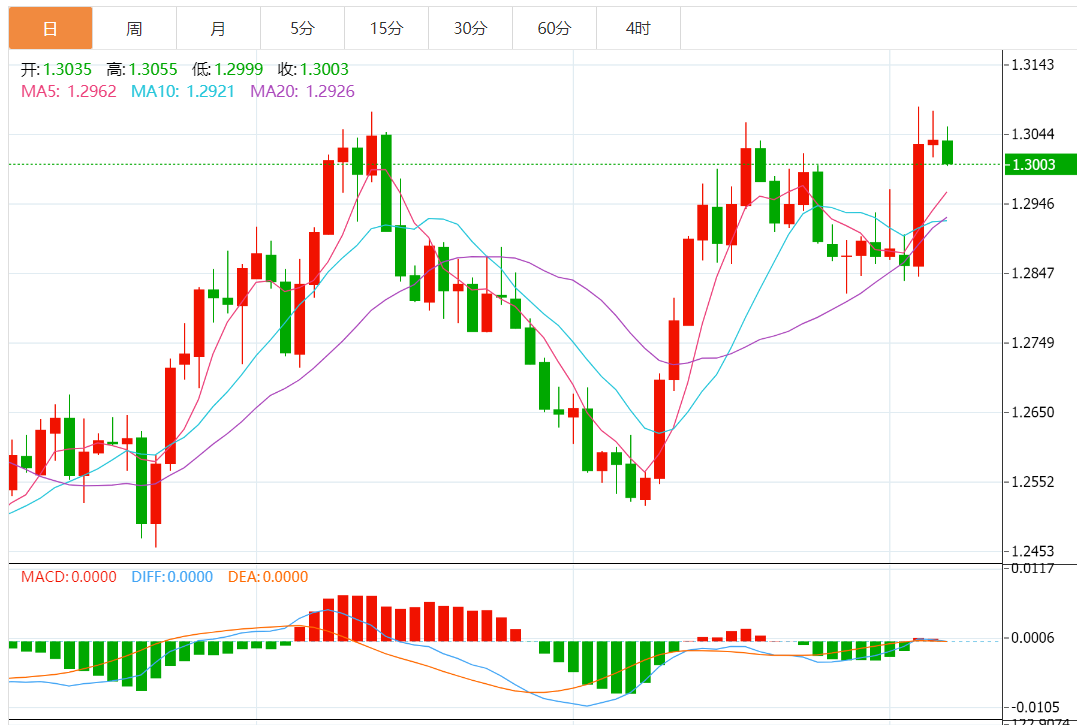Click the 1.2847 price axis label
The width and height of the screenshot is (1077, 725).
click(x=1034, y=273)
